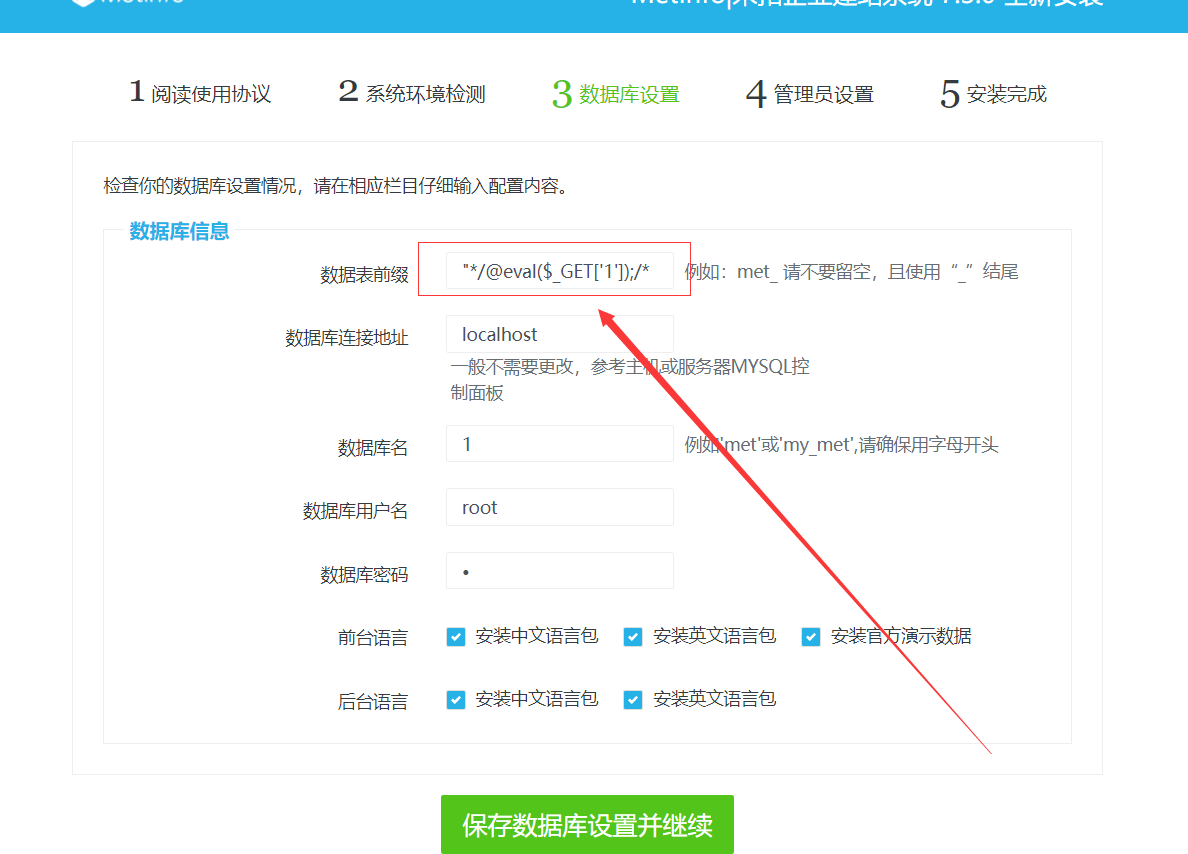
Task: Toggle the frontend 安装中文语言包 checkbox
Action: (x=456, y=636)
